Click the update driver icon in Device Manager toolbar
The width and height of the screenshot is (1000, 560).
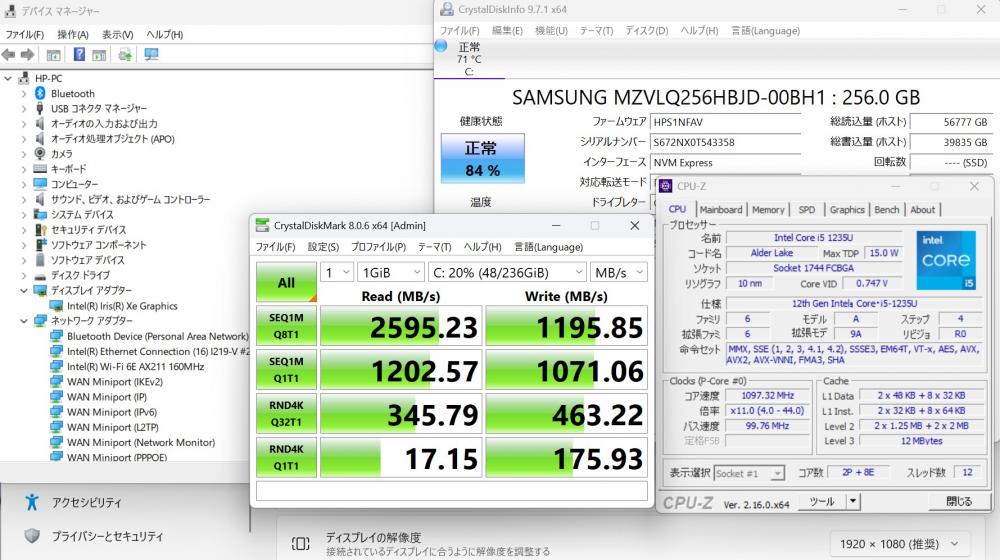[x=125, y=55]
